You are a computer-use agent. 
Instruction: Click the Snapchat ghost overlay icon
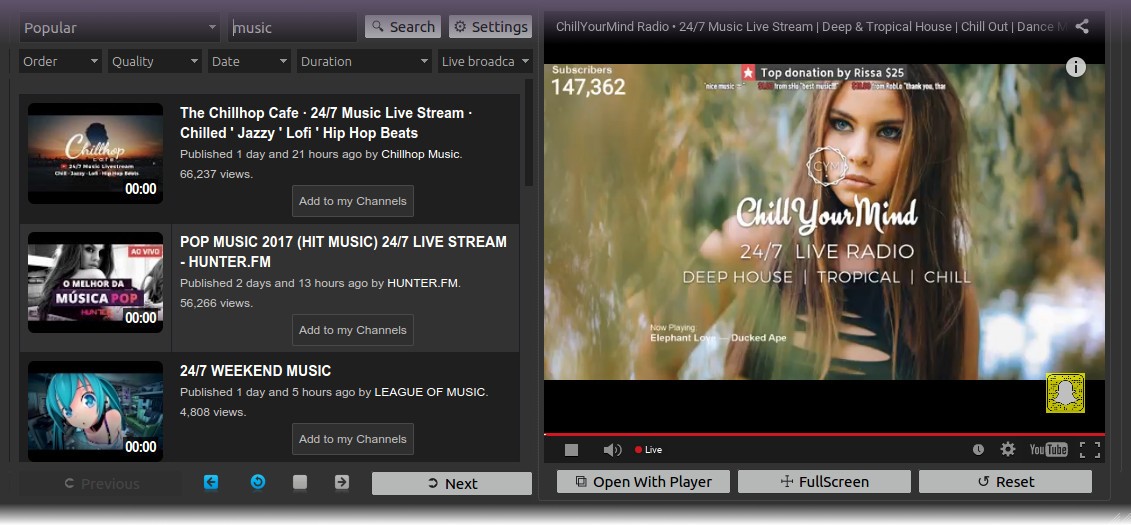coord(1065,393)
